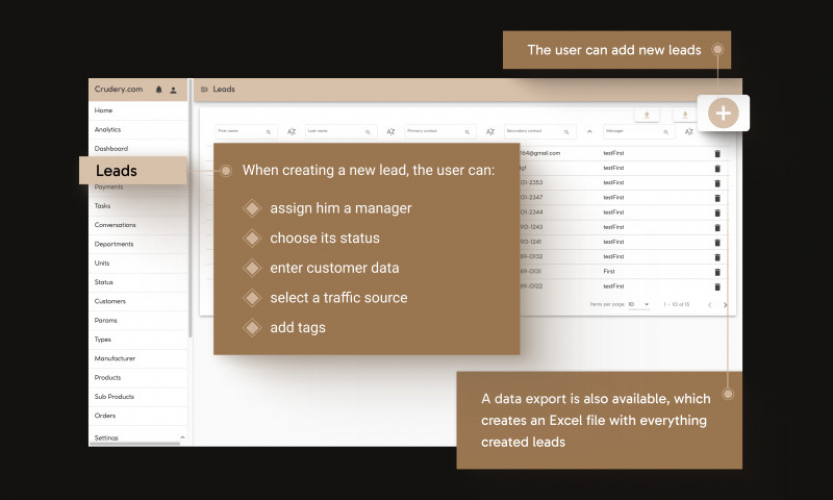This screenshot has height=500, width=833.
Task: Click the search icon in Secondary contact field
Action: click(x=566, y=132)
